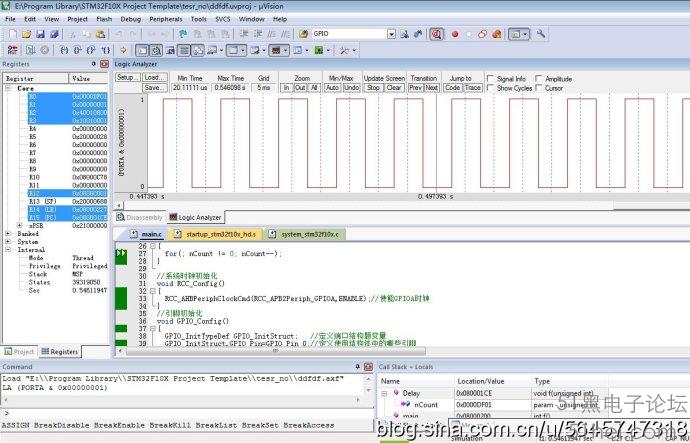The image size is (690, 443).
Task: Collapse the Core register group
Action: click(8, 88)
